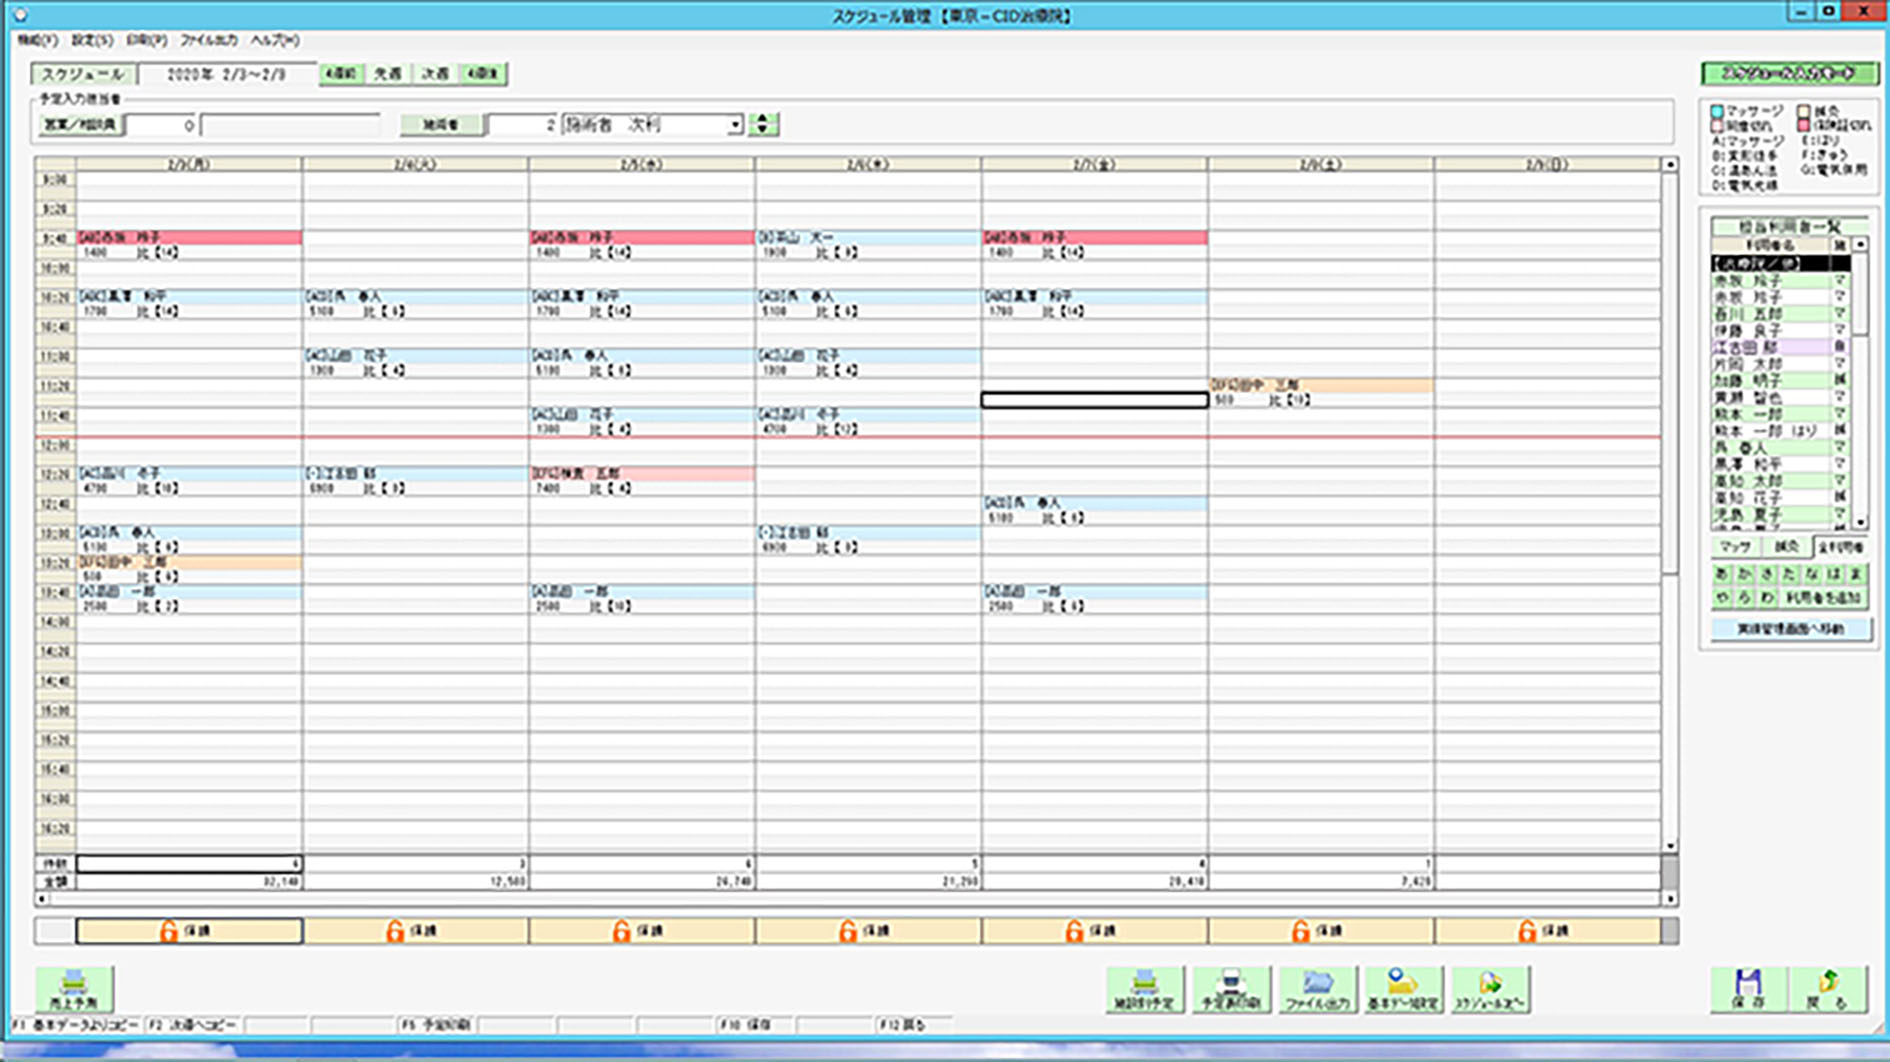Screen dimensions: 1890x1062
Task: Select the red 9:40 appointment on Monday
Action: pos(189,238)
